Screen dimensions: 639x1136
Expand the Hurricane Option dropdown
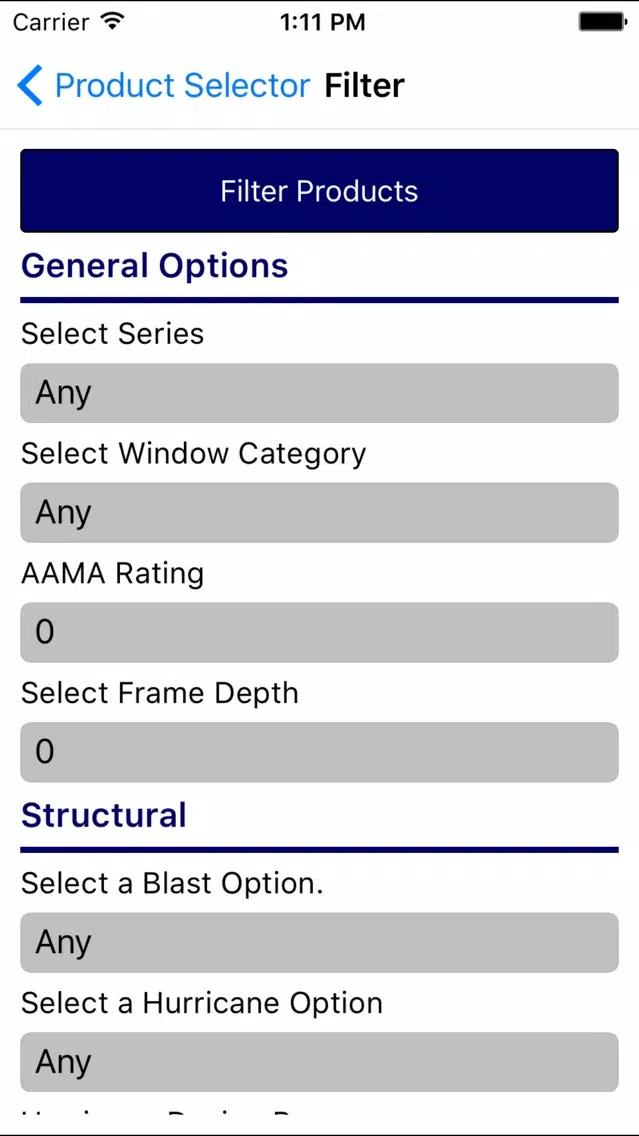coord(320,1061)
